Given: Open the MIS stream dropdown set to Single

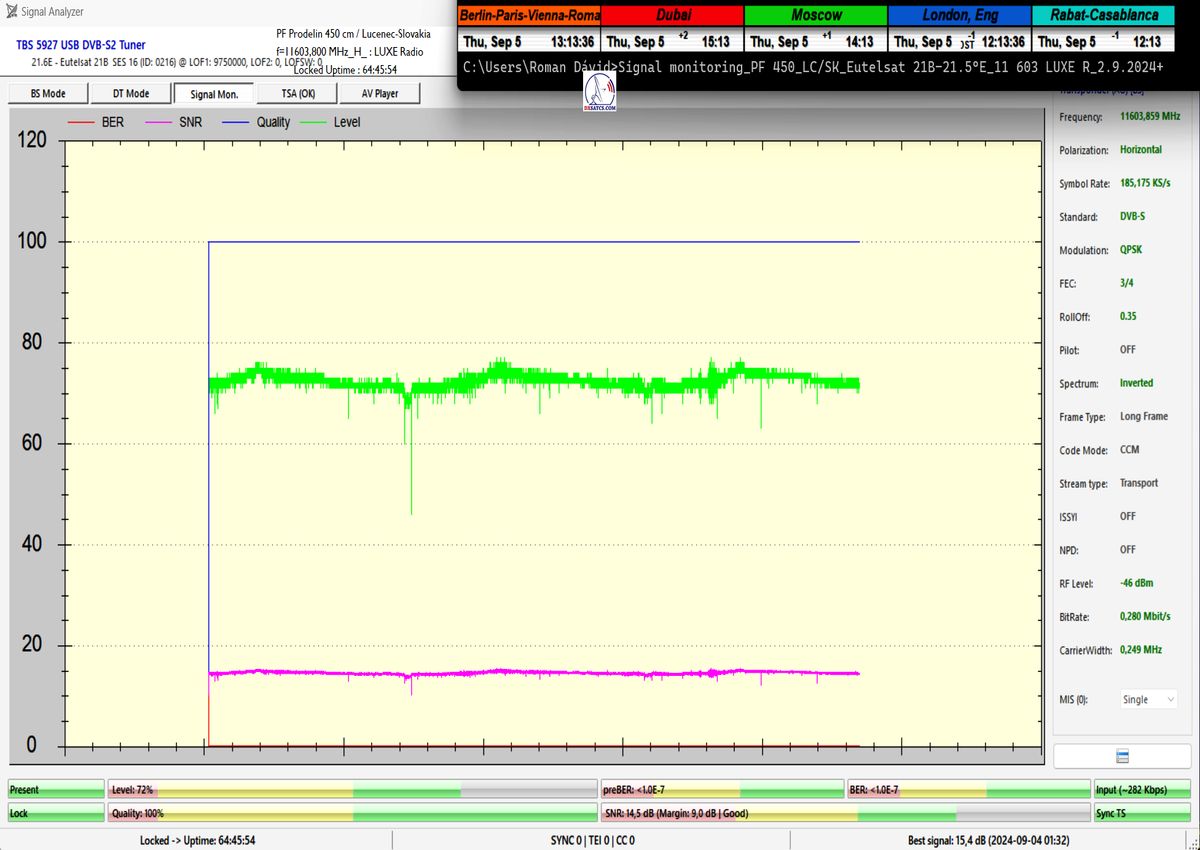Looking at the screenshot, I should (x=1146, y=700).
